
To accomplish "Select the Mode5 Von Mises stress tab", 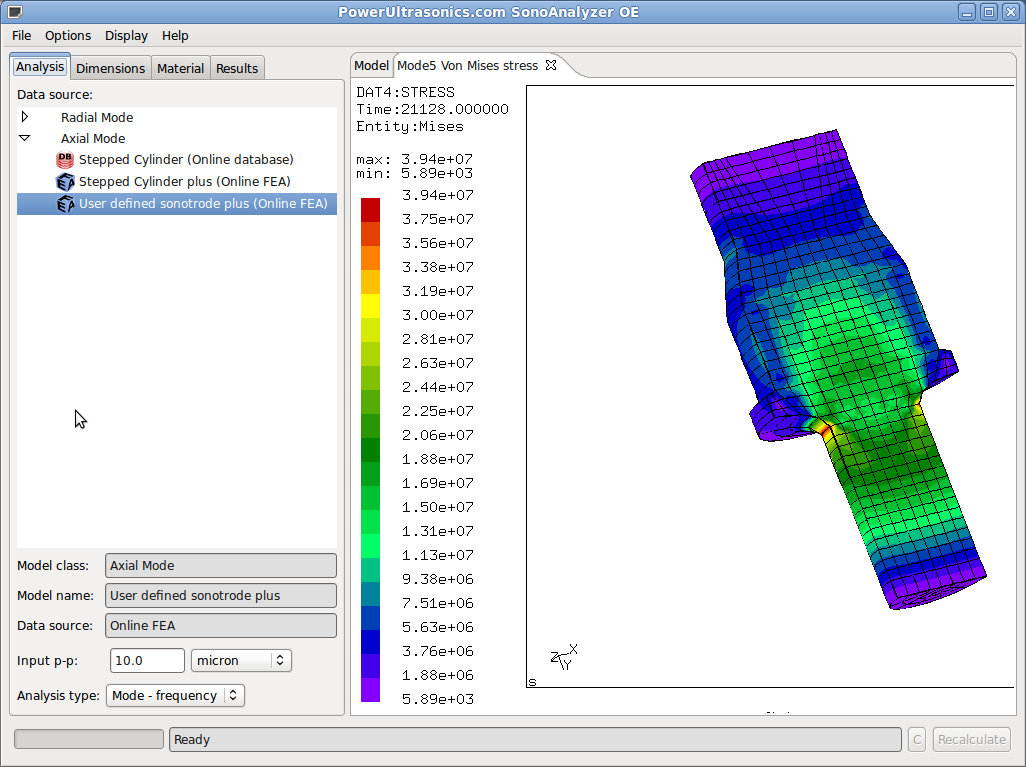I will coord(467,65).
